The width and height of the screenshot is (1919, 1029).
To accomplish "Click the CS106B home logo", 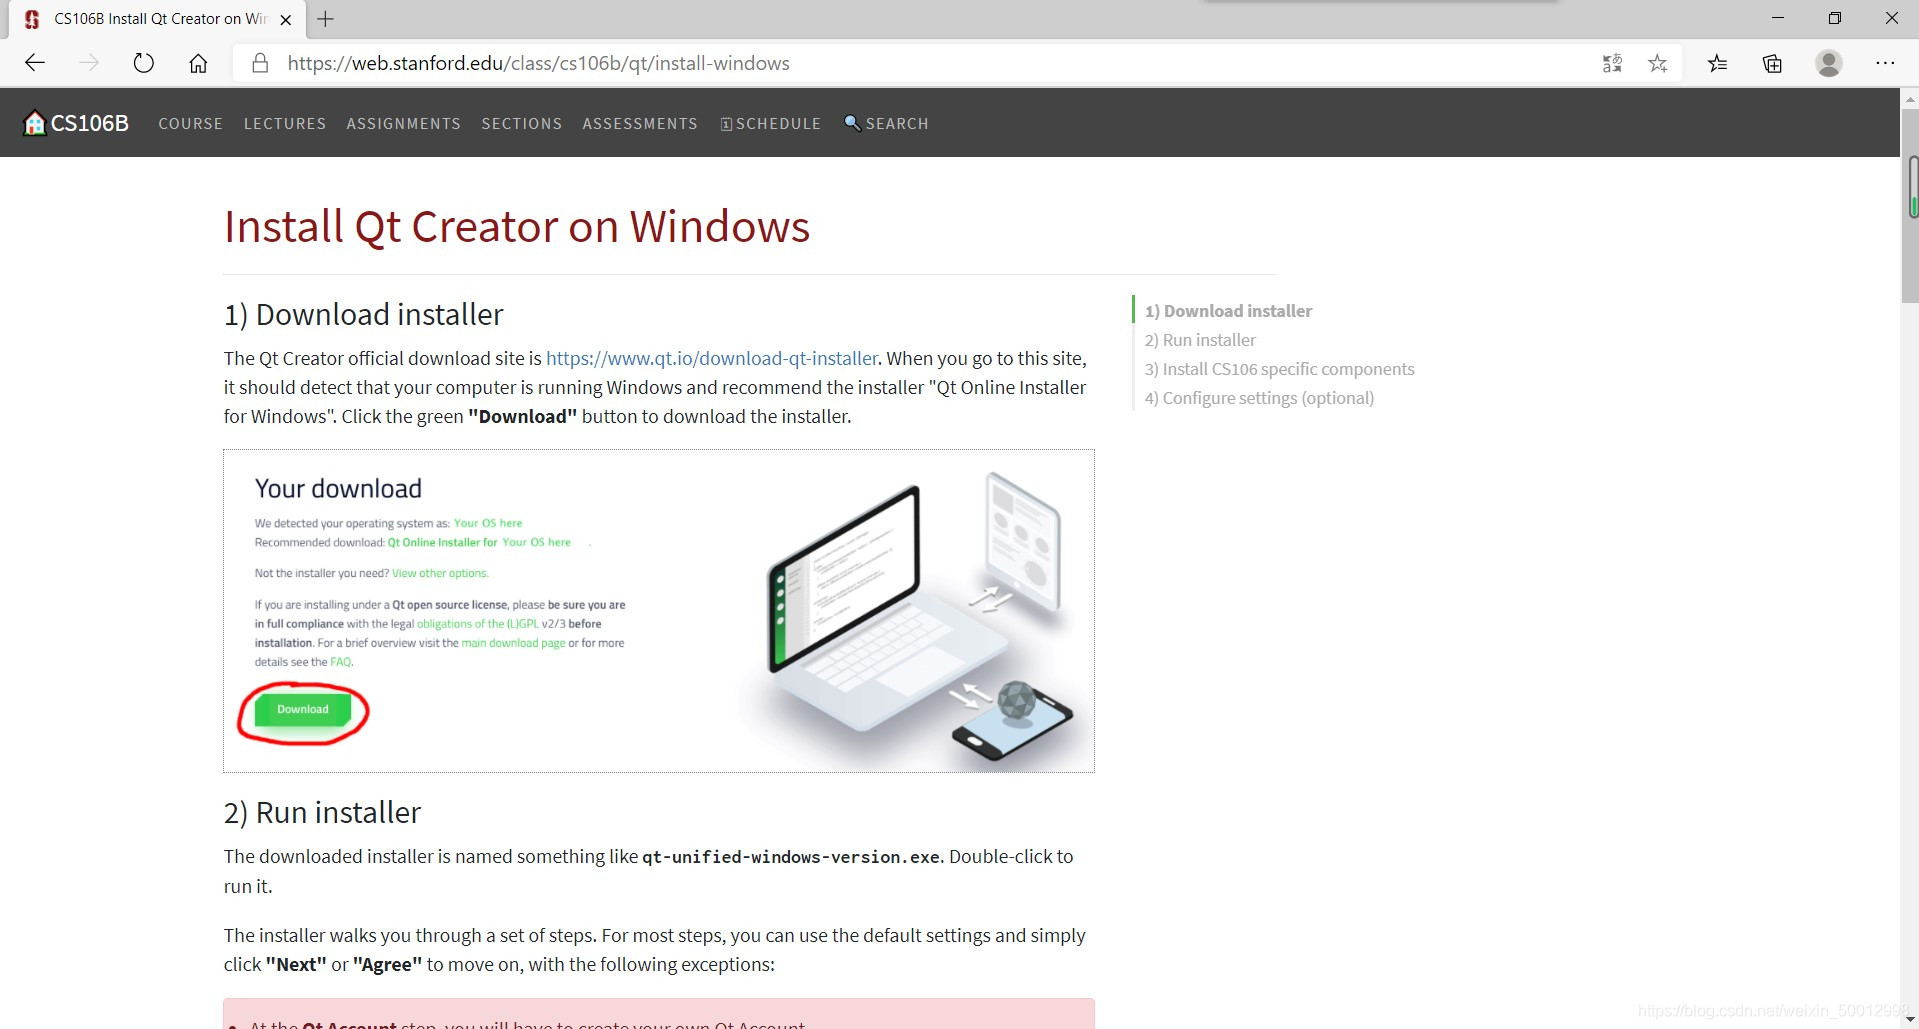I will pyautogui.click(x=76, y=123).
